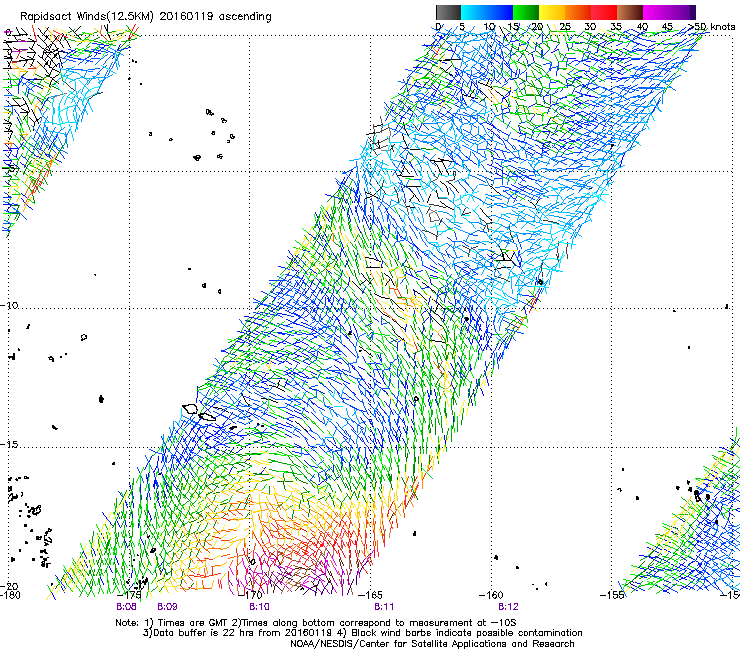Click the note line starting '3)Data buffer is 22 hrs'

362,633
